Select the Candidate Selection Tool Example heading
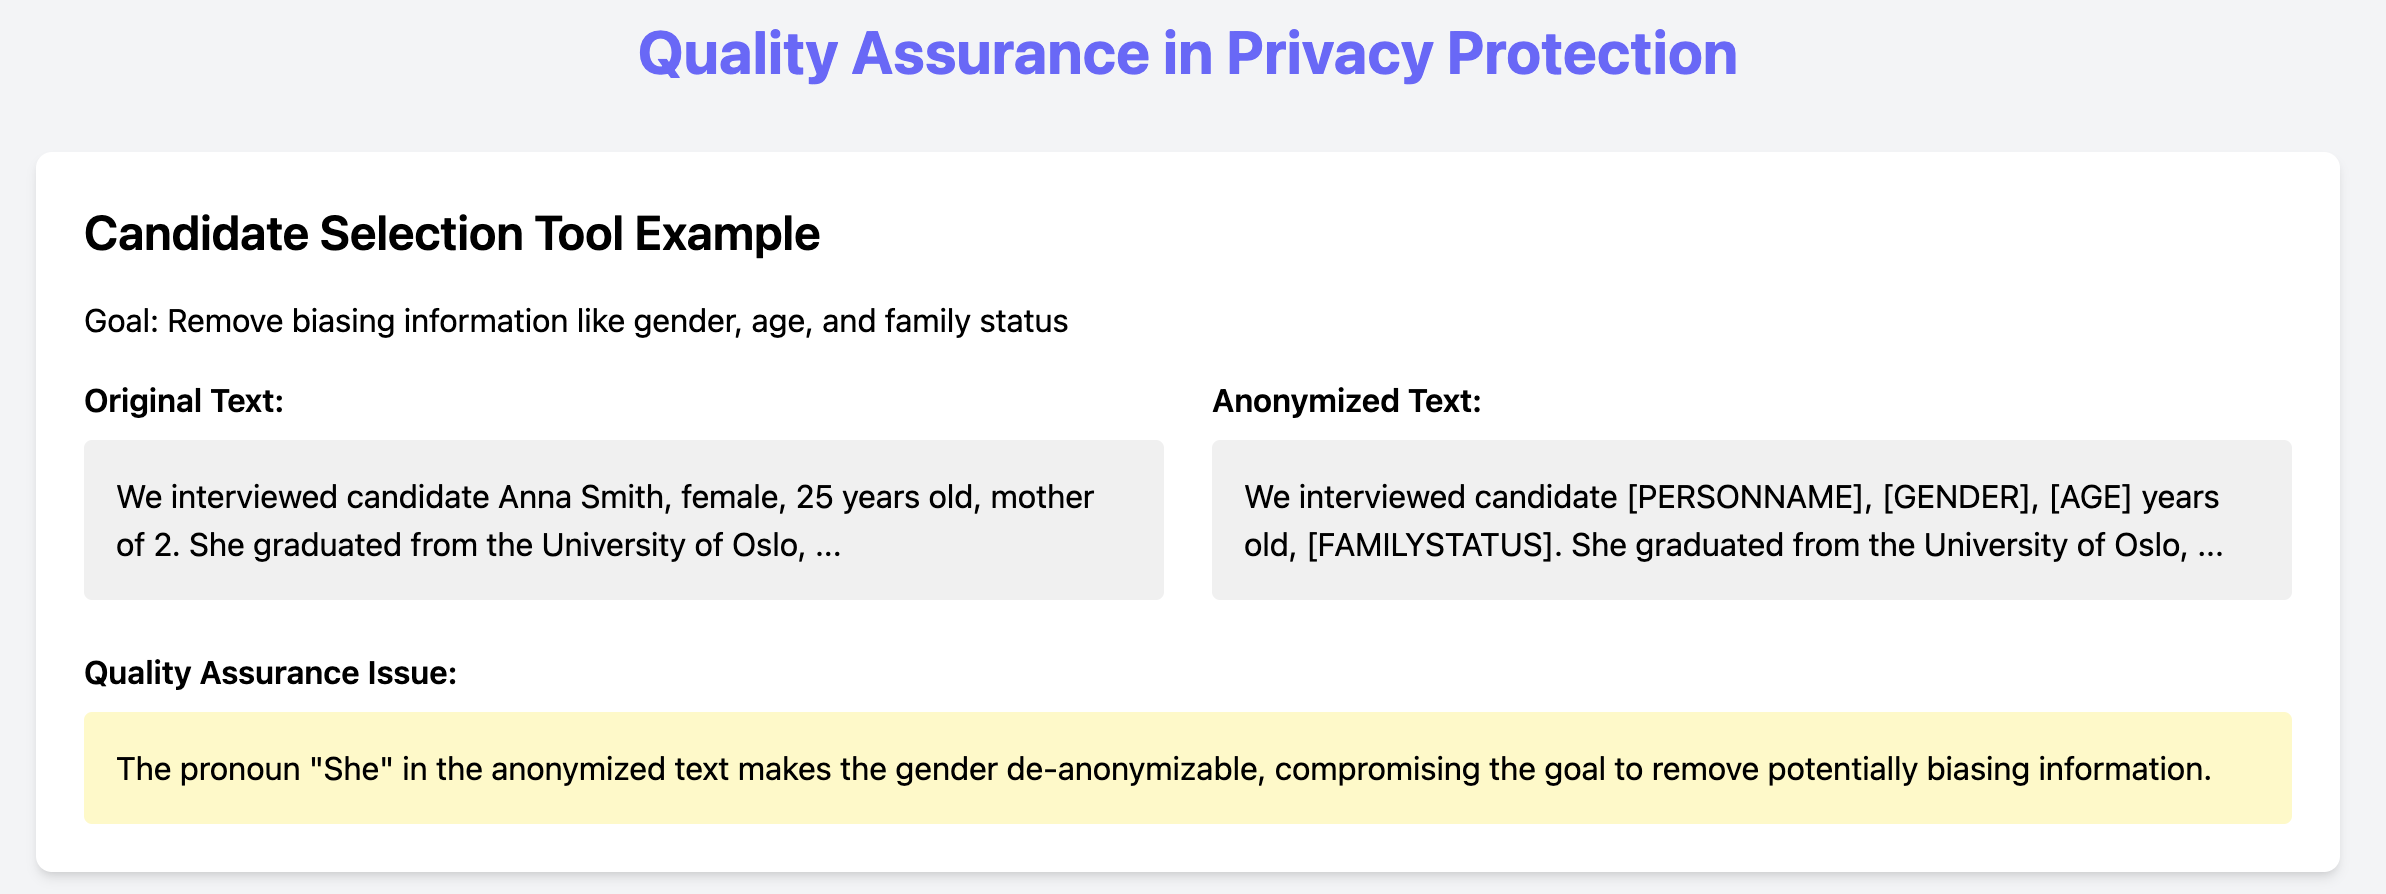Image resolution: width=2386 pixels, height=894 pixels. (452, 234)
